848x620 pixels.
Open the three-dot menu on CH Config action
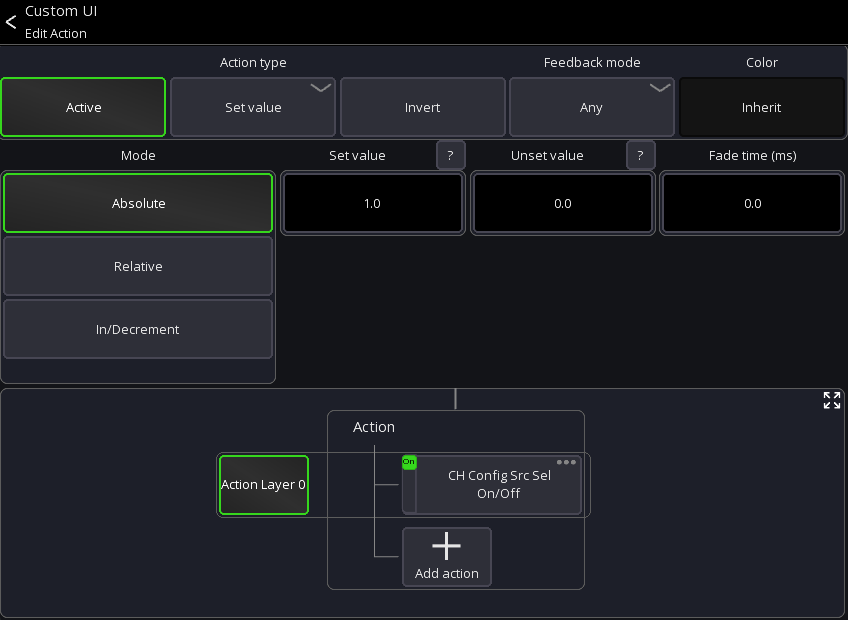(x=566, y=463)
